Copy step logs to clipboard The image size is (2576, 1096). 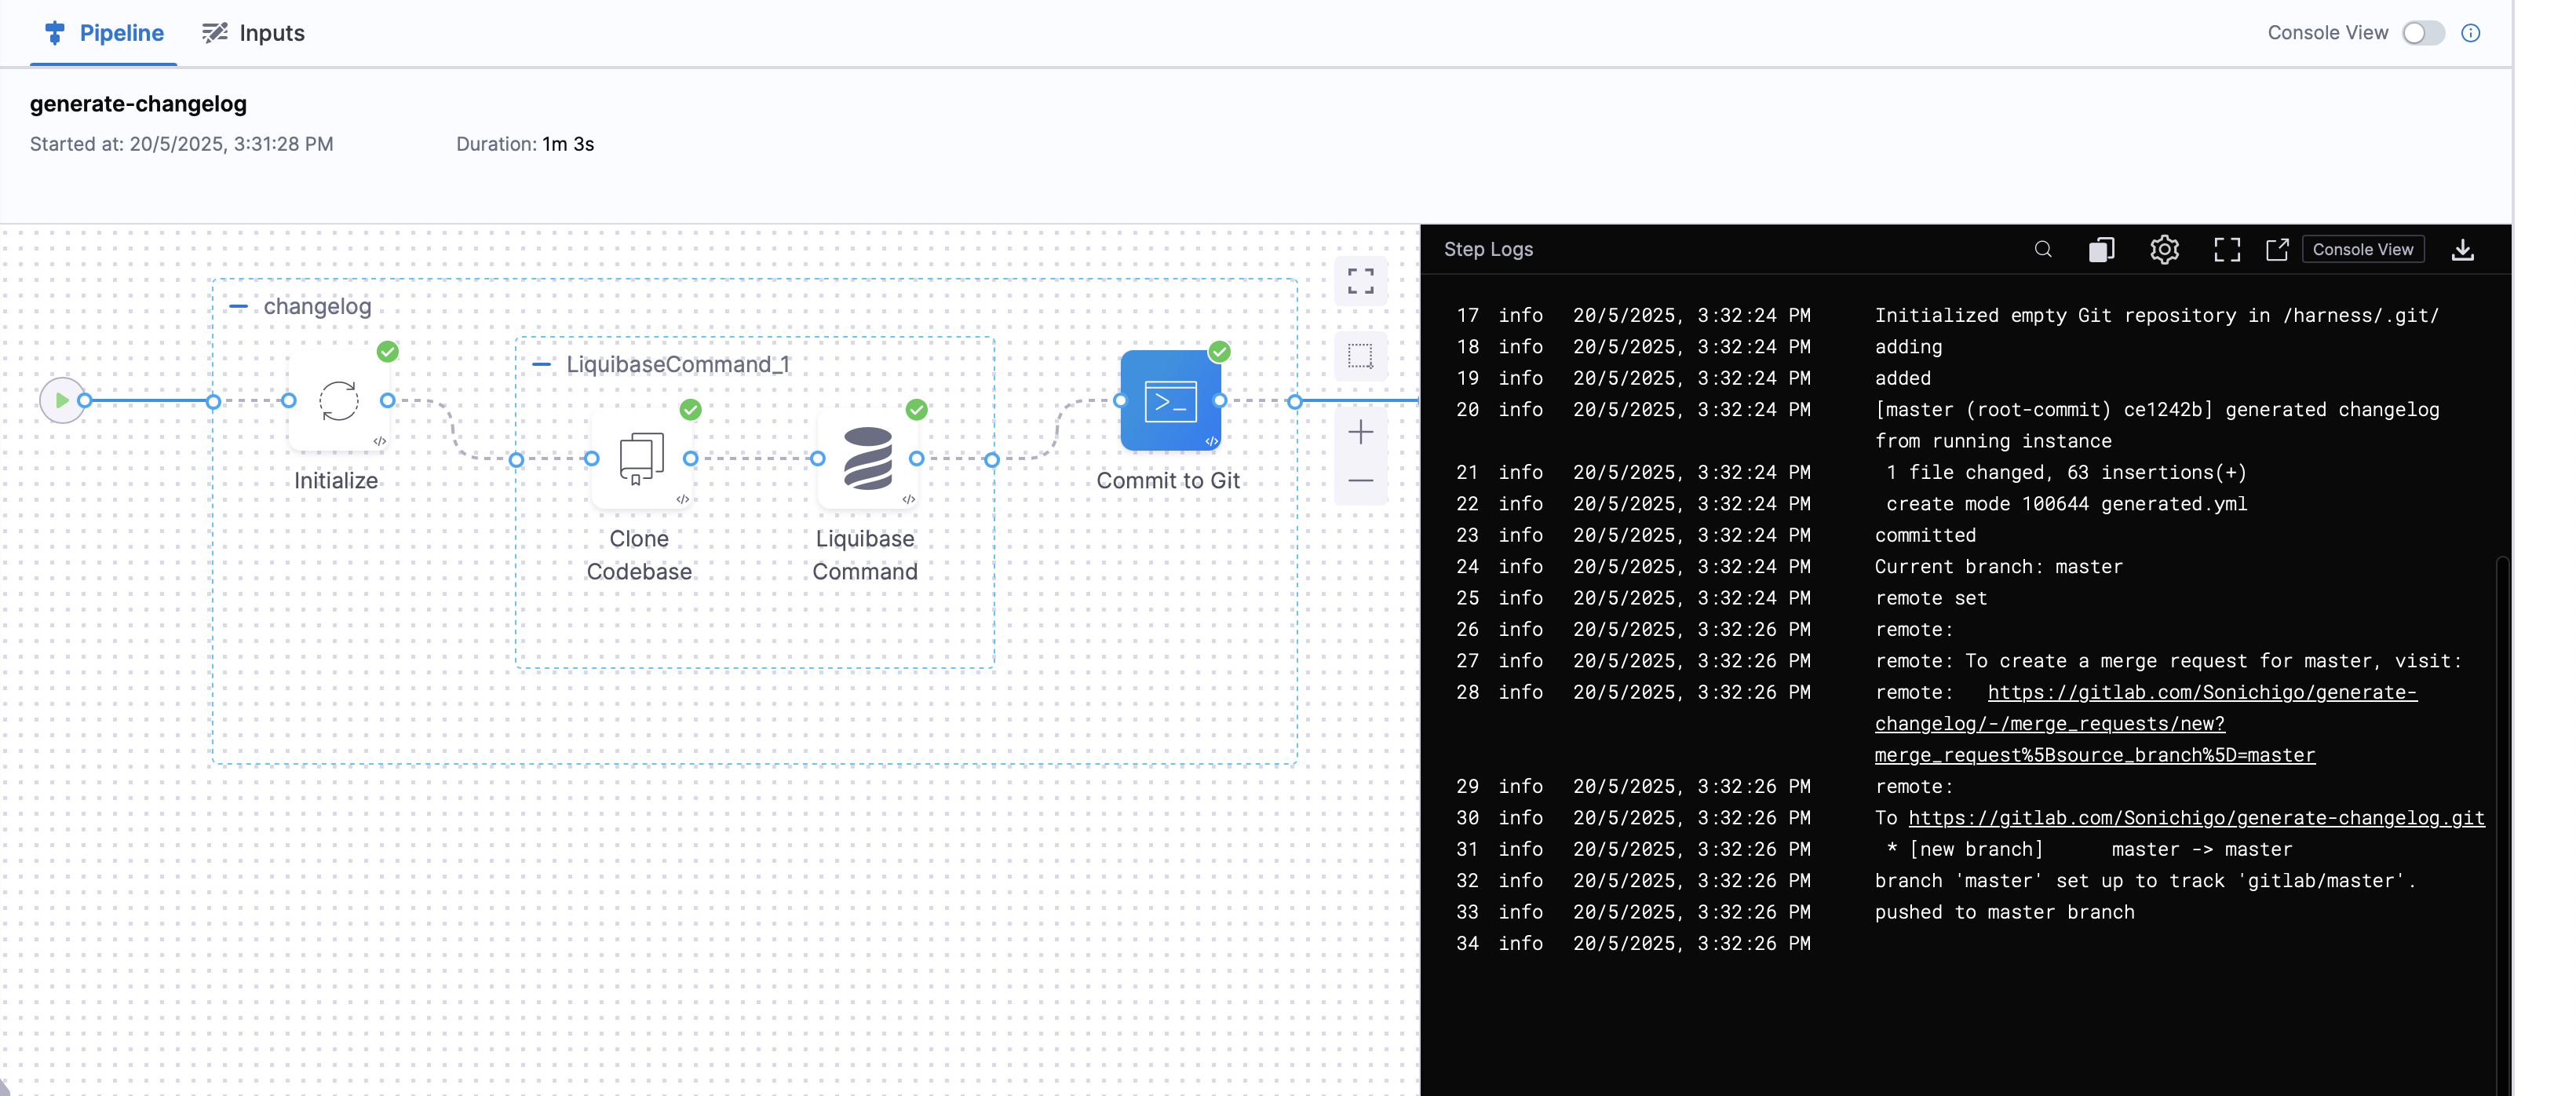point(2101,249)
